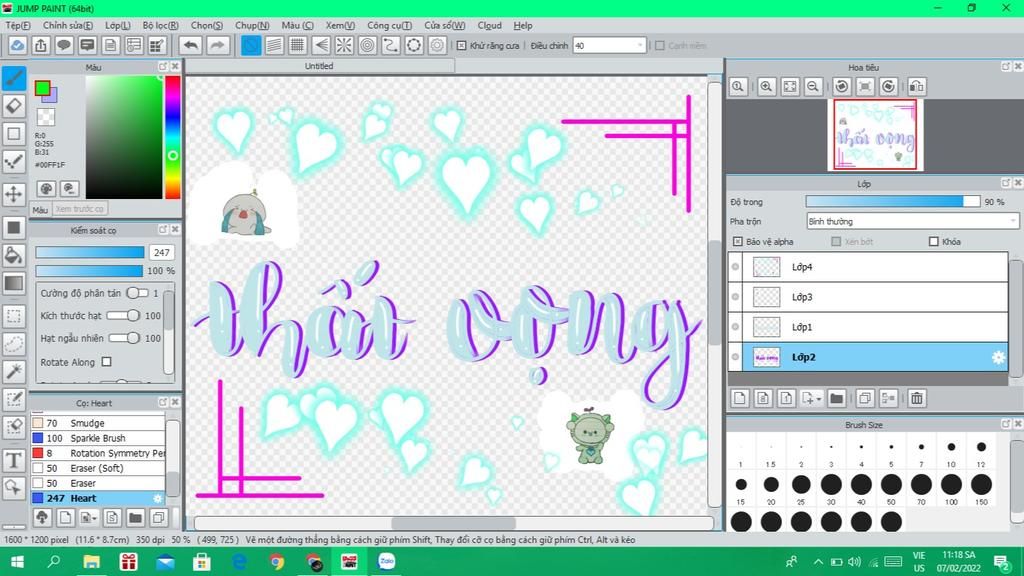Open the Pha trộn blend mode dropdown

click(912, 221)
